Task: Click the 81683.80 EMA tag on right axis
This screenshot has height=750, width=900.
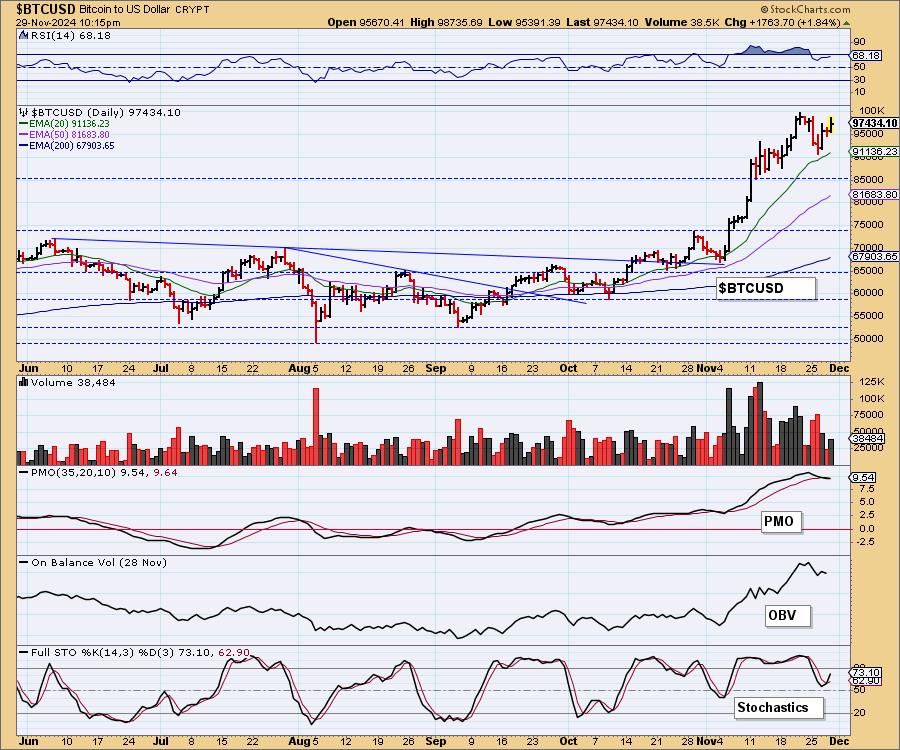Action: coord(874,195)
